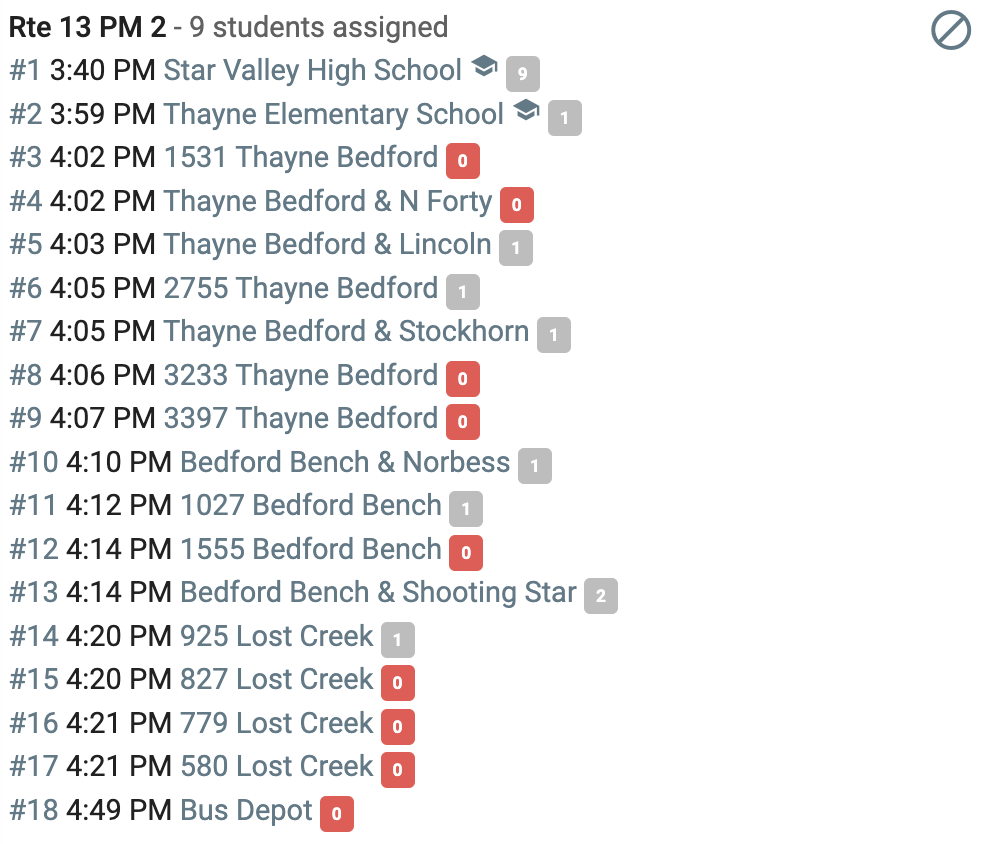Select the 2755 Thayne Bedford stop
The image size is (982, 844).
click(301, 289)
